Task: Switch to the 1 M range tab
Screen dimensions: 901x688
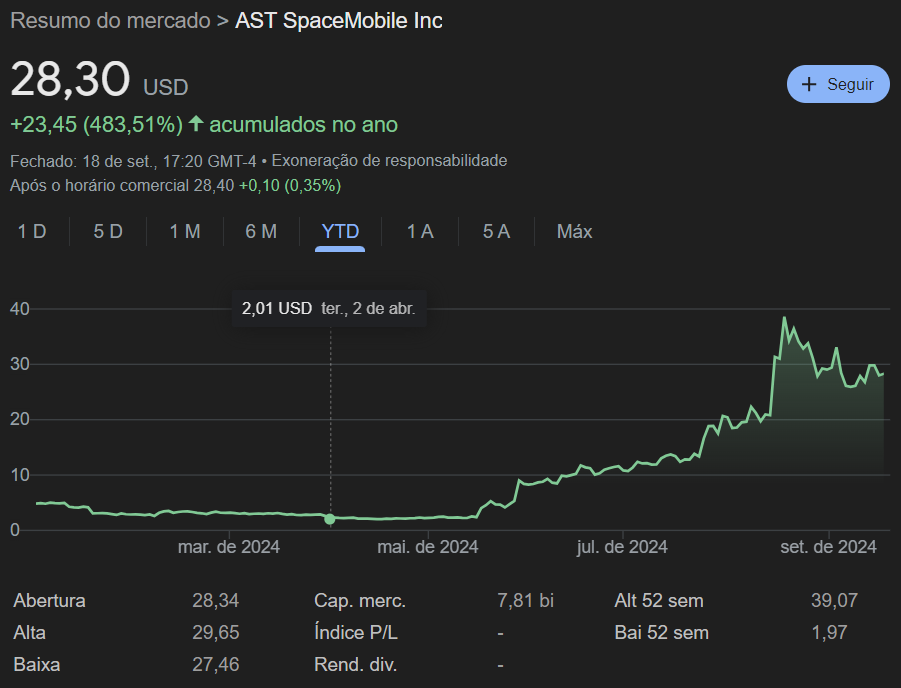Action: [x=185, y=232]
